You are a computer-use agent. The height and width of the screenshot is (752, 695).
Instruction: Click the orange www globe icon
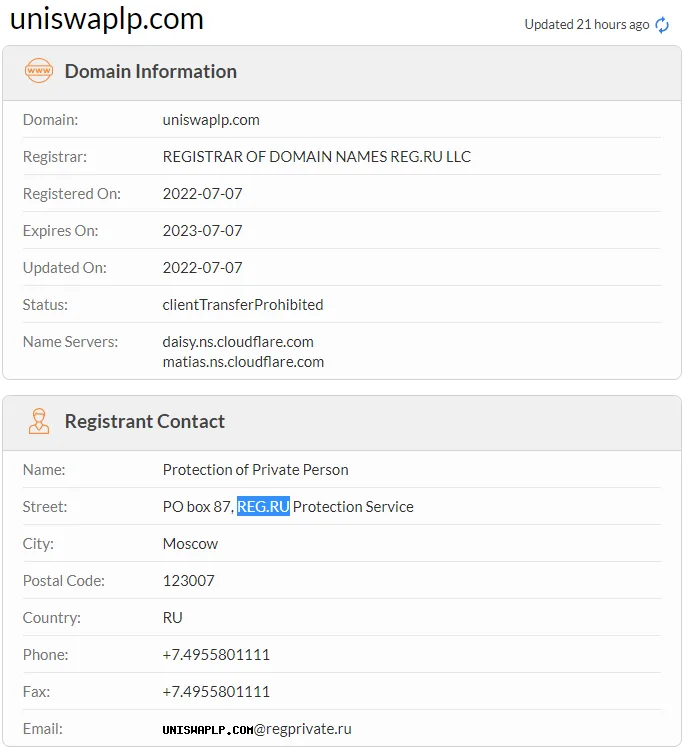[39, 71]
